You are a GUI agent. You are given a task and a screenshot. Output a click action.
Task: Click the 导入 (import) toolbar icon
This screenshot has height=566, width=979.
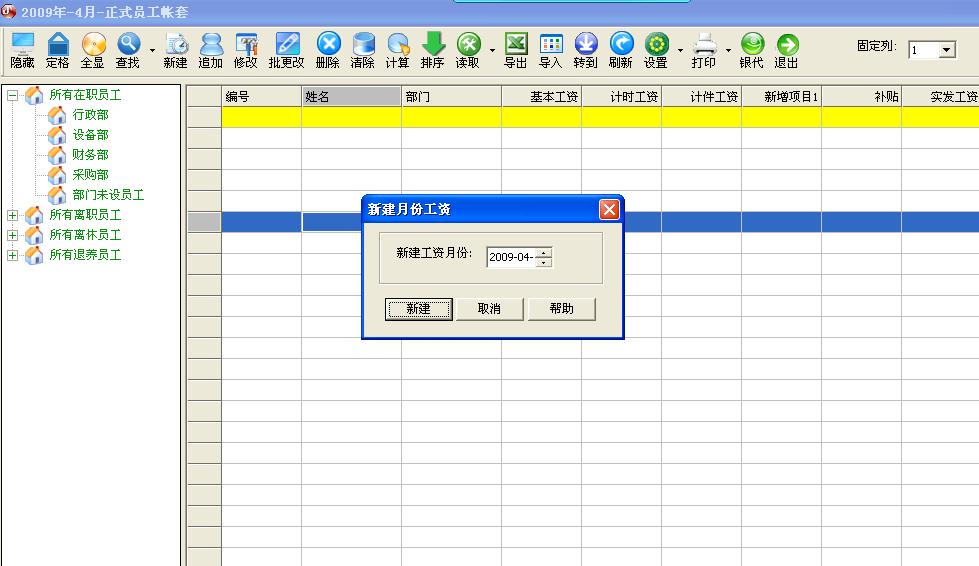point(551,50)
